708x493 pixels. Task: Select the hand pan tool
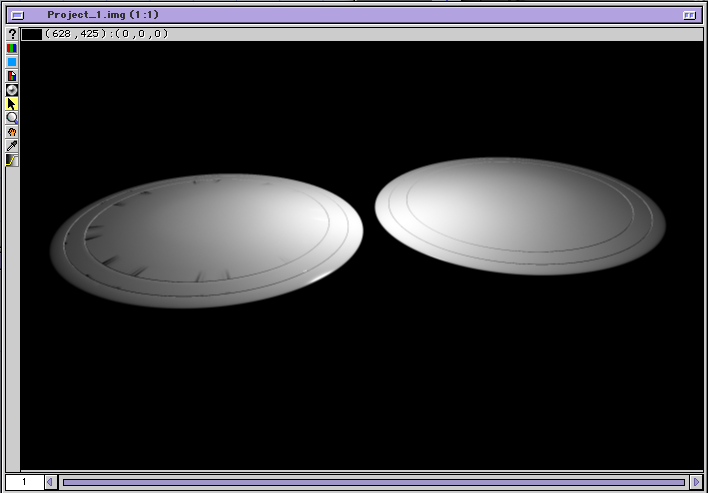pyautogui.click(x=12, y=132)
